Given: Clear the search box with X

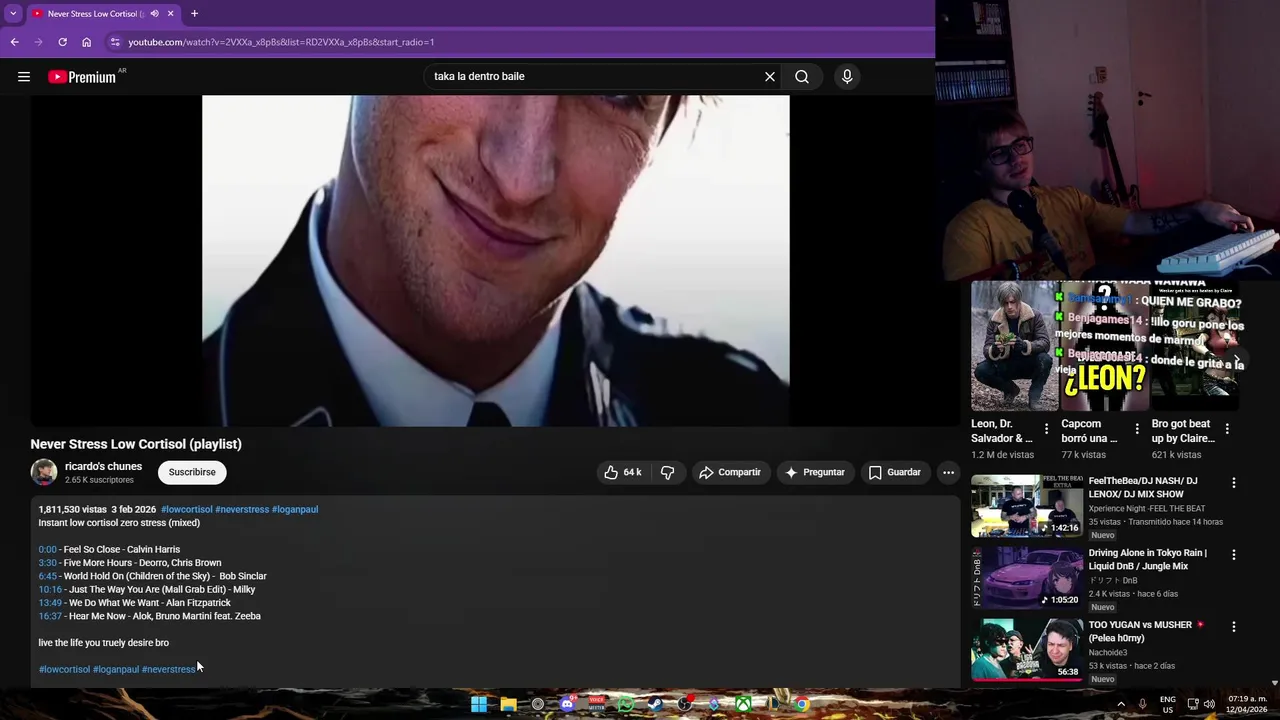Looking at the screenshot, I should (770, 76).
